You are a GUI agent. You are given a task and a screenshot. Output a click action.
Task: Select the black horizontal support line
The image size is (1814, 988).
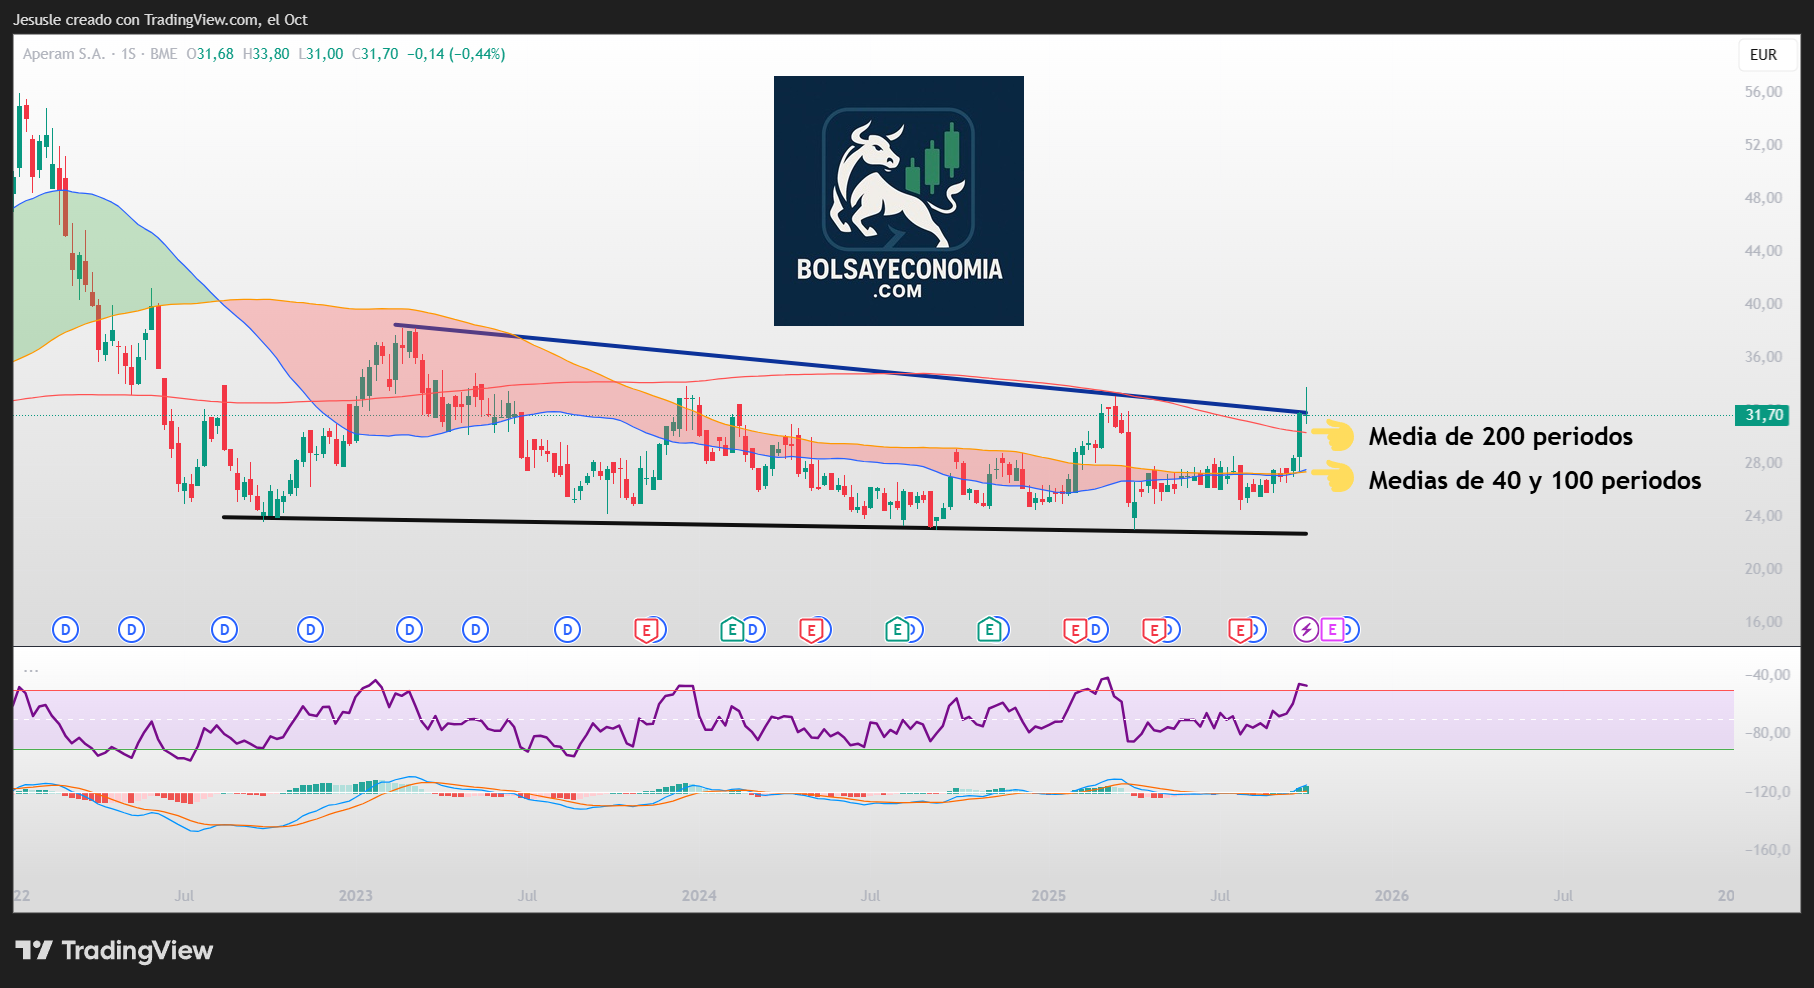(x=760, y=525)
